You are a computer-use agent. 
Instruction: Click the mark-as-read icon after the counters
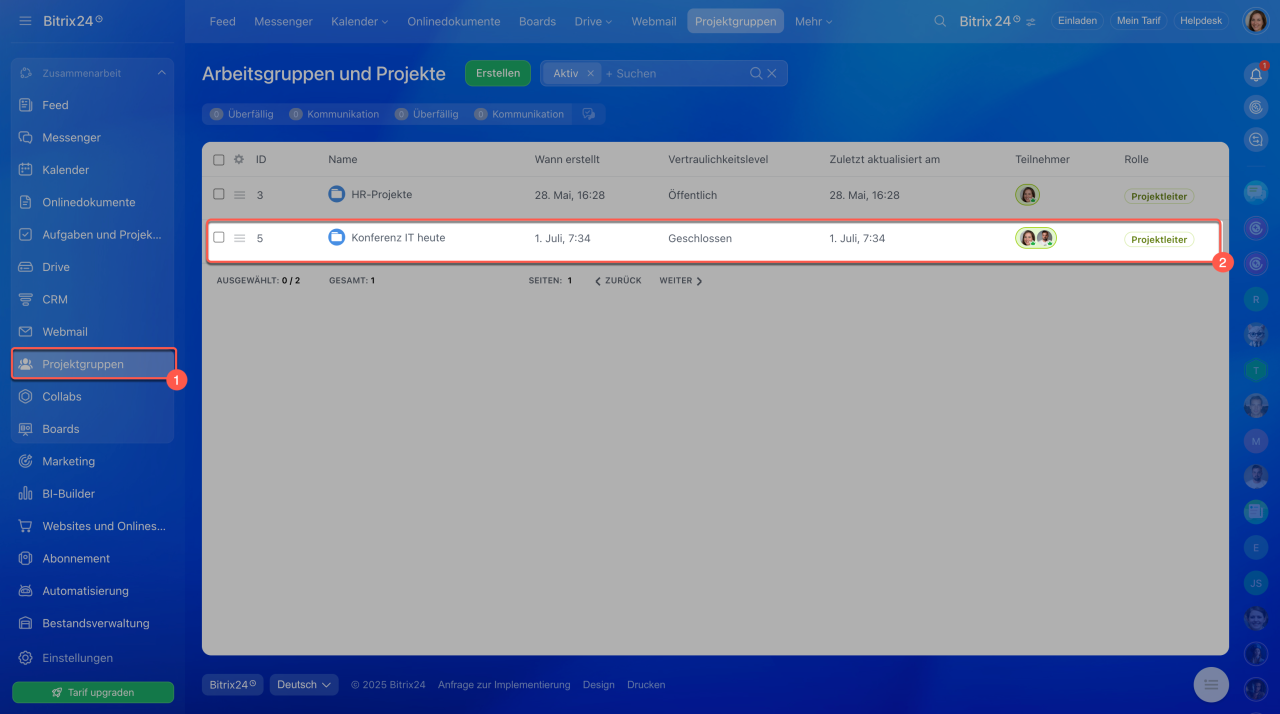tap(589, 114)
